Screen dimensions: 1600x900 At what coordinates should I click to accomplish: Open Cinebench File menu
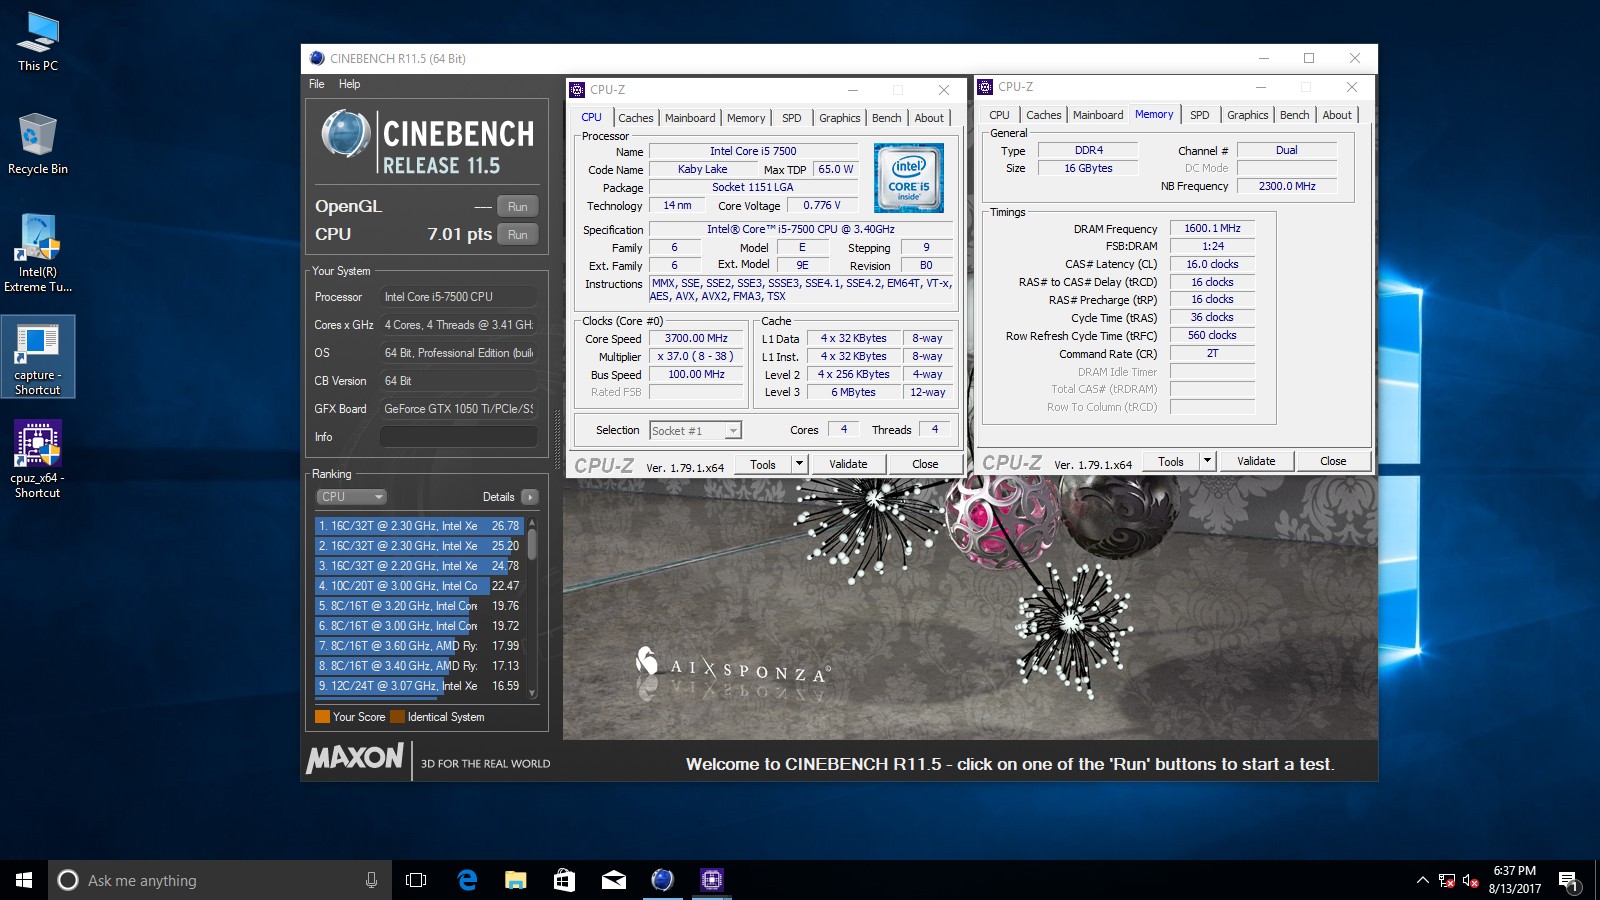click(317, 84)
